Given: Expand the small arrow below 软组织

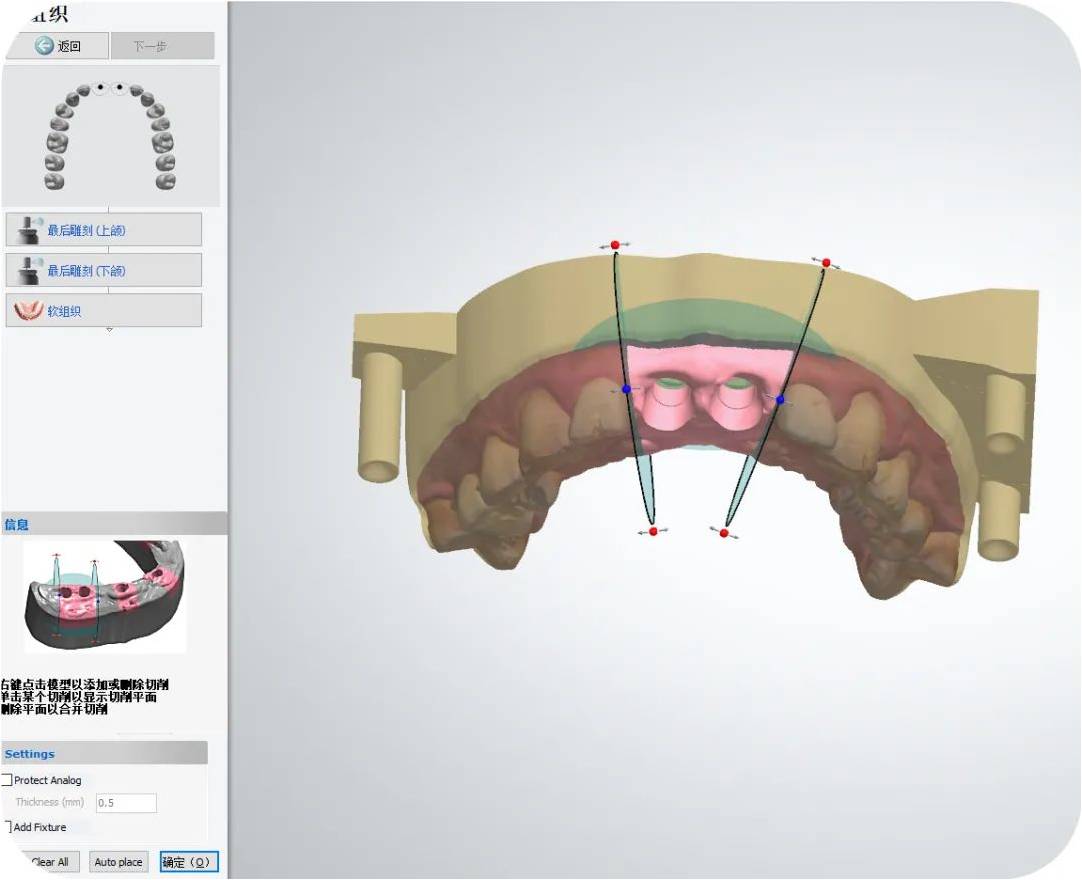Looking at the screenshot, I should tap(109, 329).
